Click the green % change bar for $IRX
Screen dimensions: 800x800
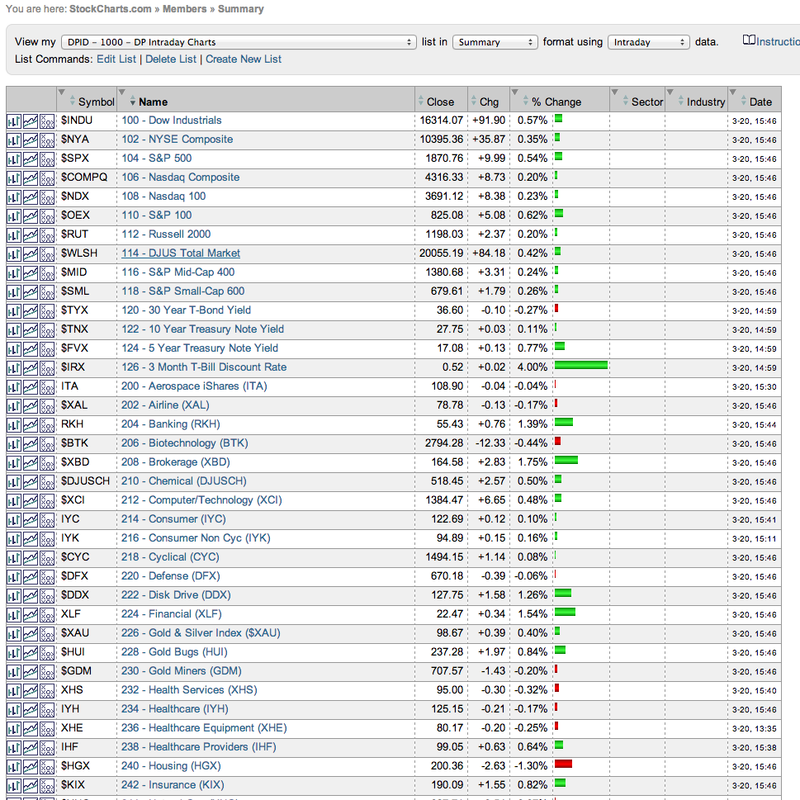click(x=581, y=367)
